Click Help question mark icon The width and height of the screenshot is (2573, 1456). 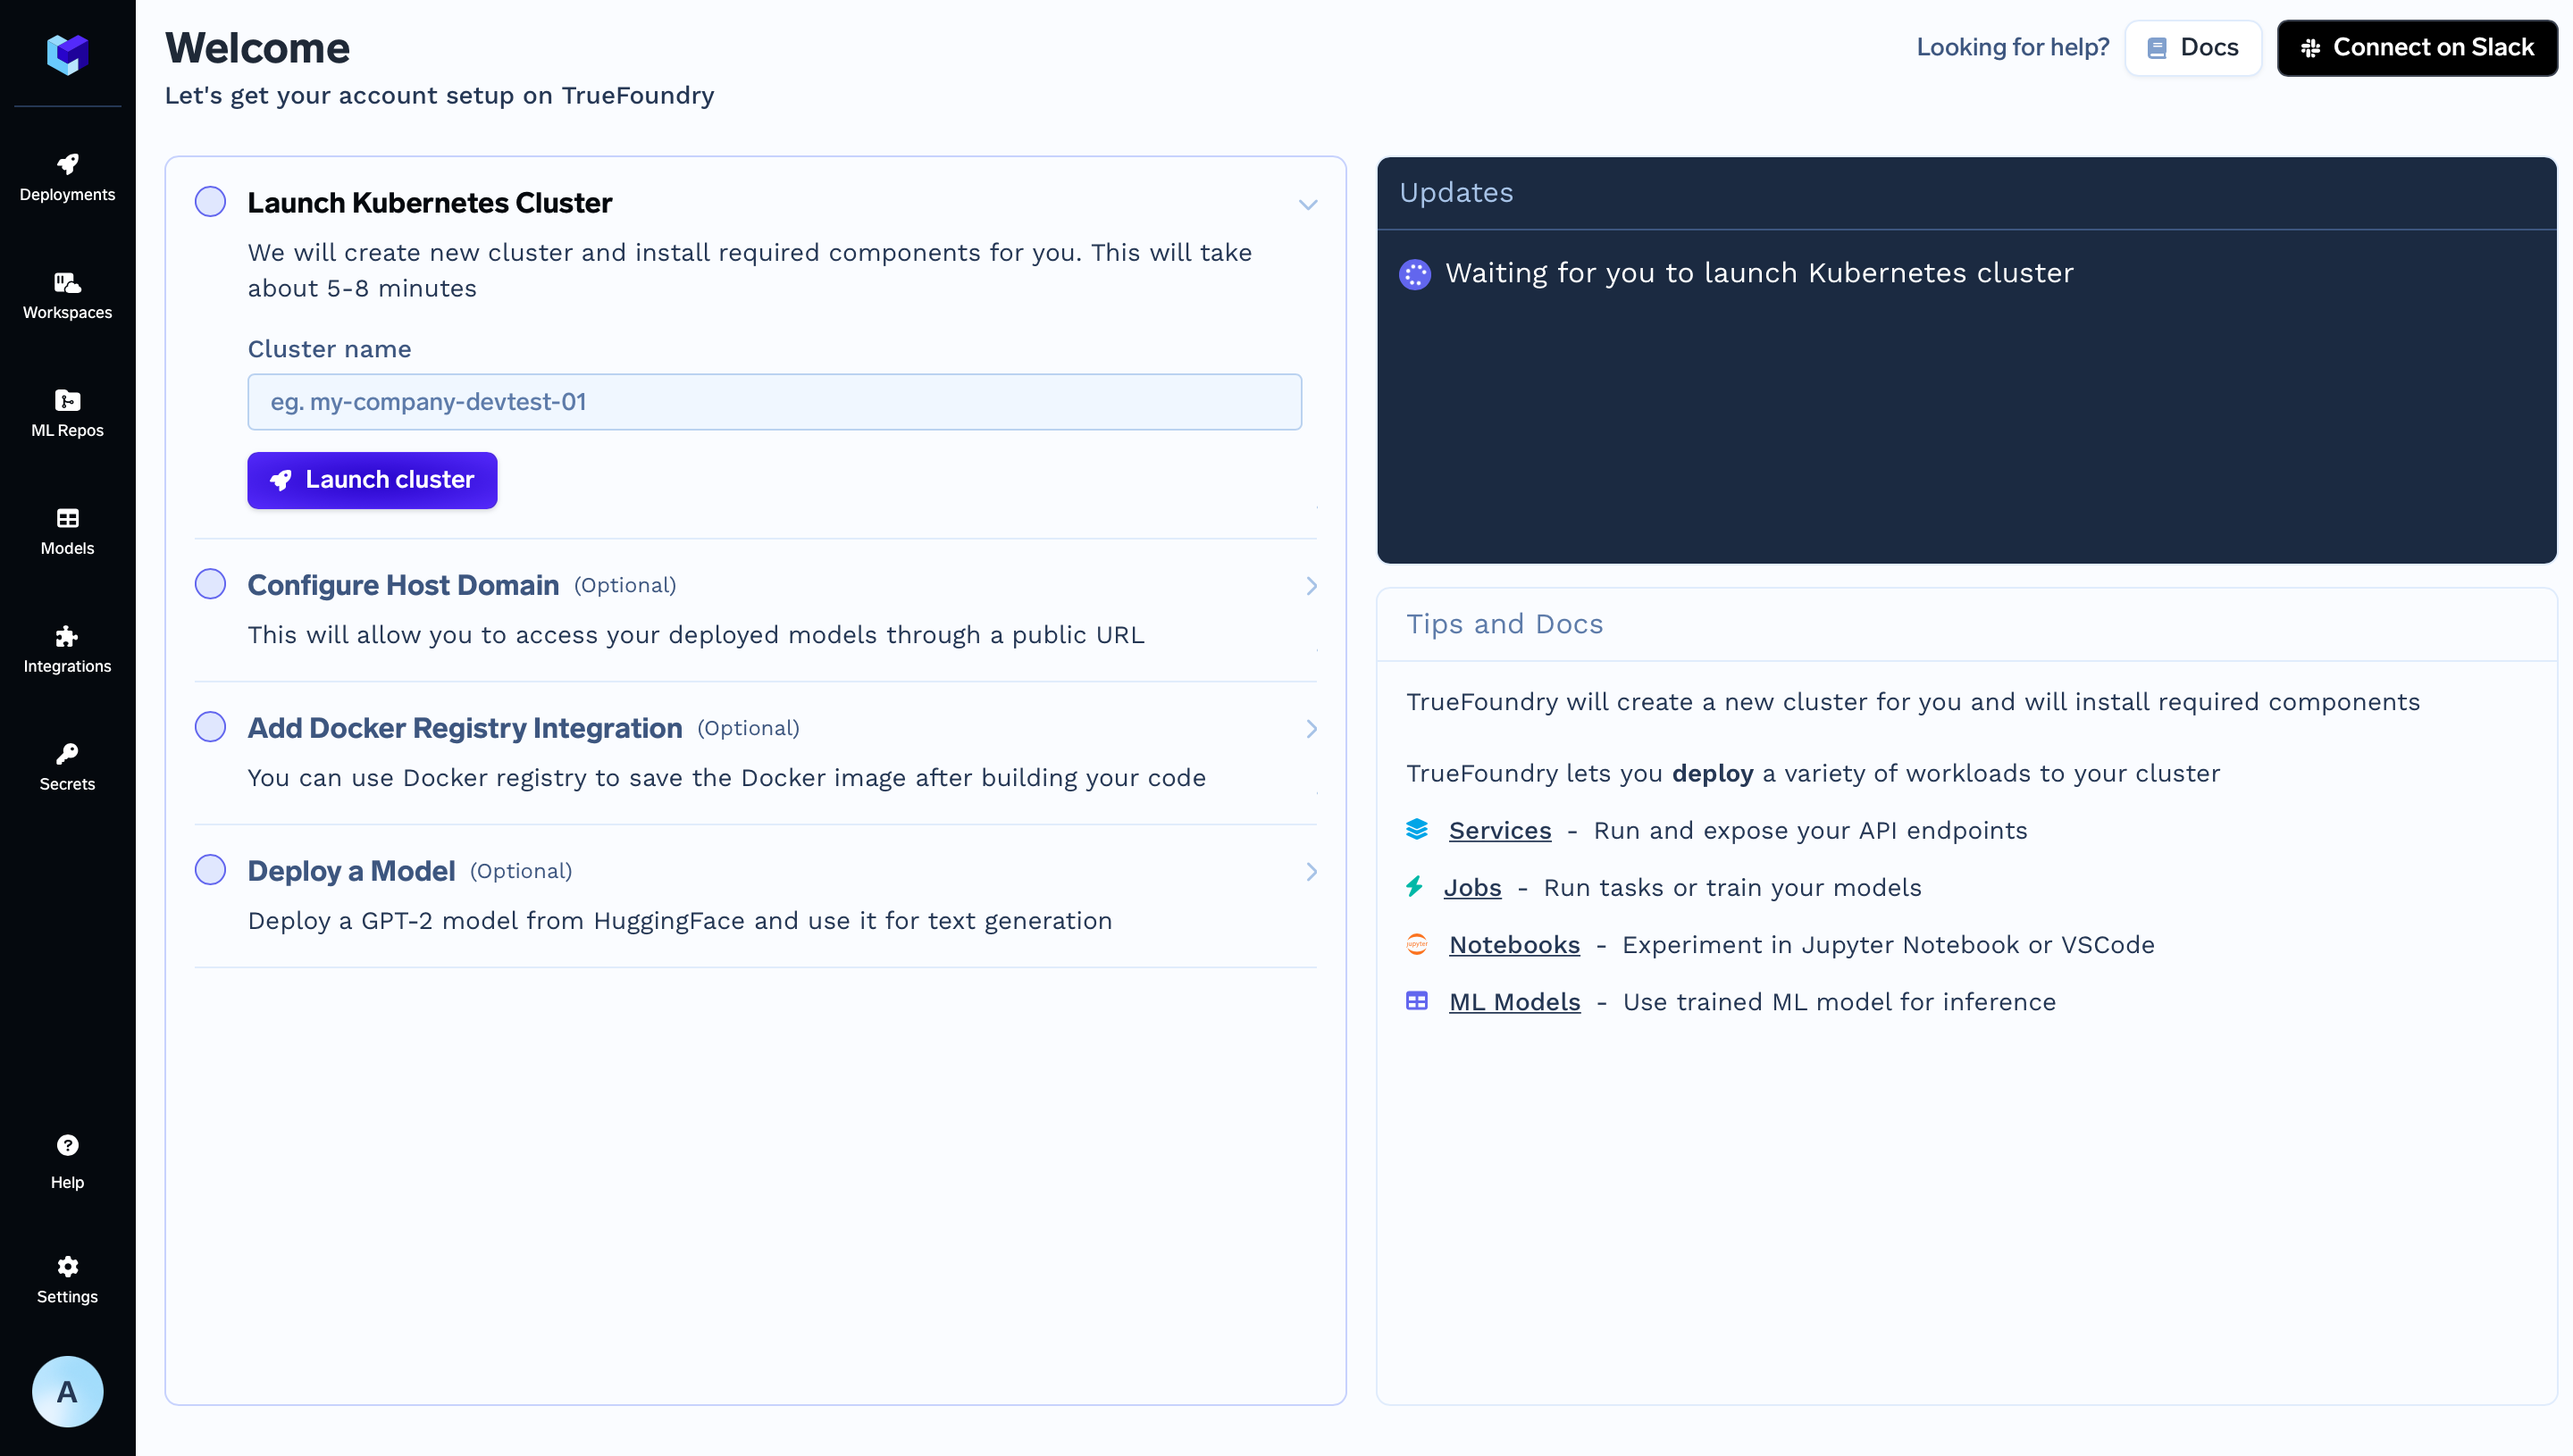(67, 1145)
